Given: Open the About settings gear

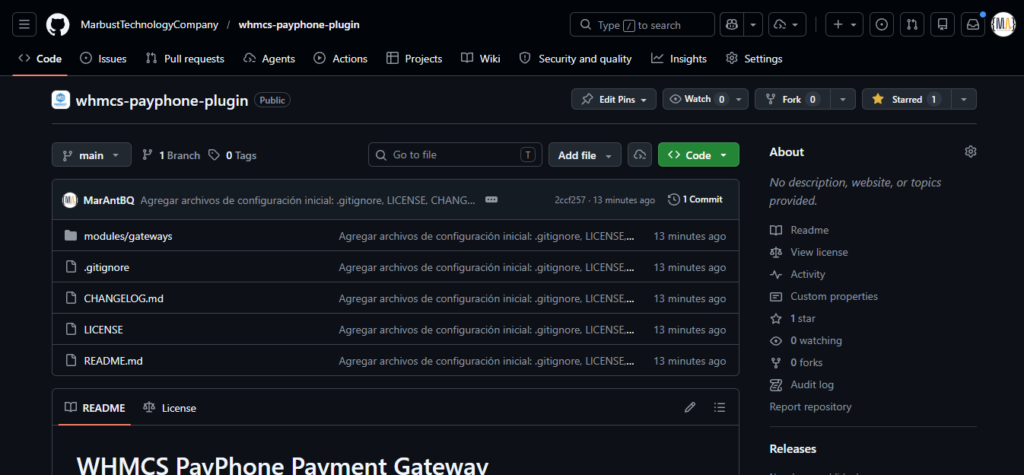Looking at the screenshot, I should point(970,152).
